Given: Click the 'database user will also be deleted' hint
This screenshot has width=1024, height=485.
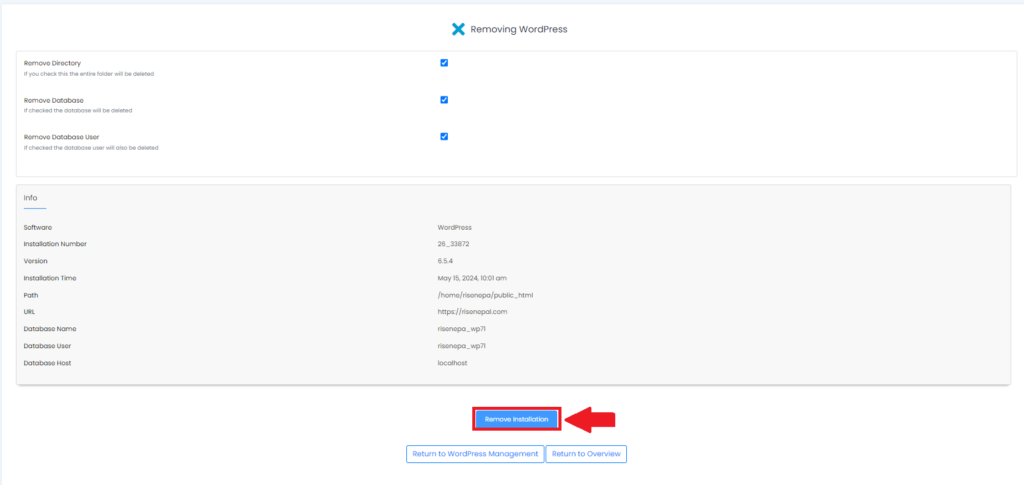Looking at the screenshot, I should 91,148.
